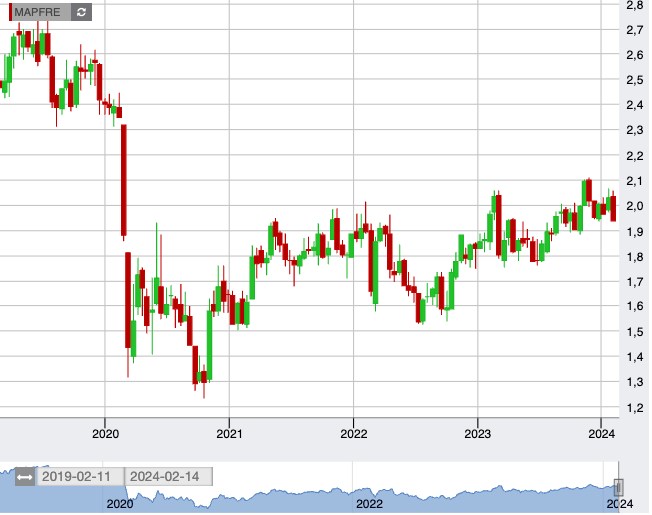Image resolution: width=652 pixels, height=515 pixels.
Task: Click the 2,5 price axis label
Action: click(635, 81)
